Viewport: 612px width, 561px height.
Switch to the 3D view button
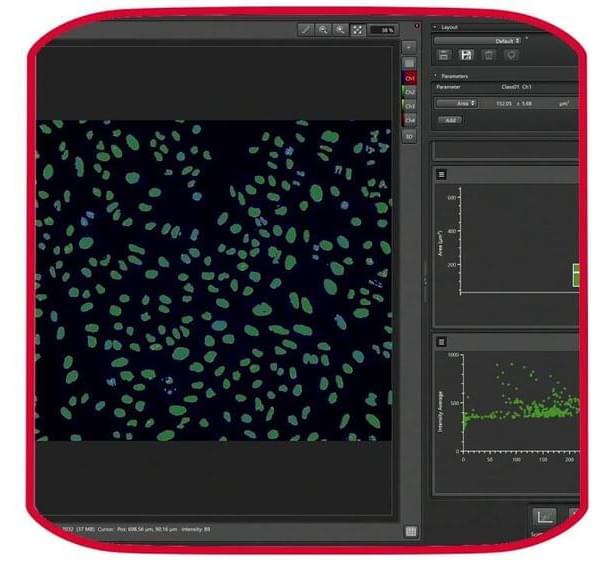click(x=409, y=135)
